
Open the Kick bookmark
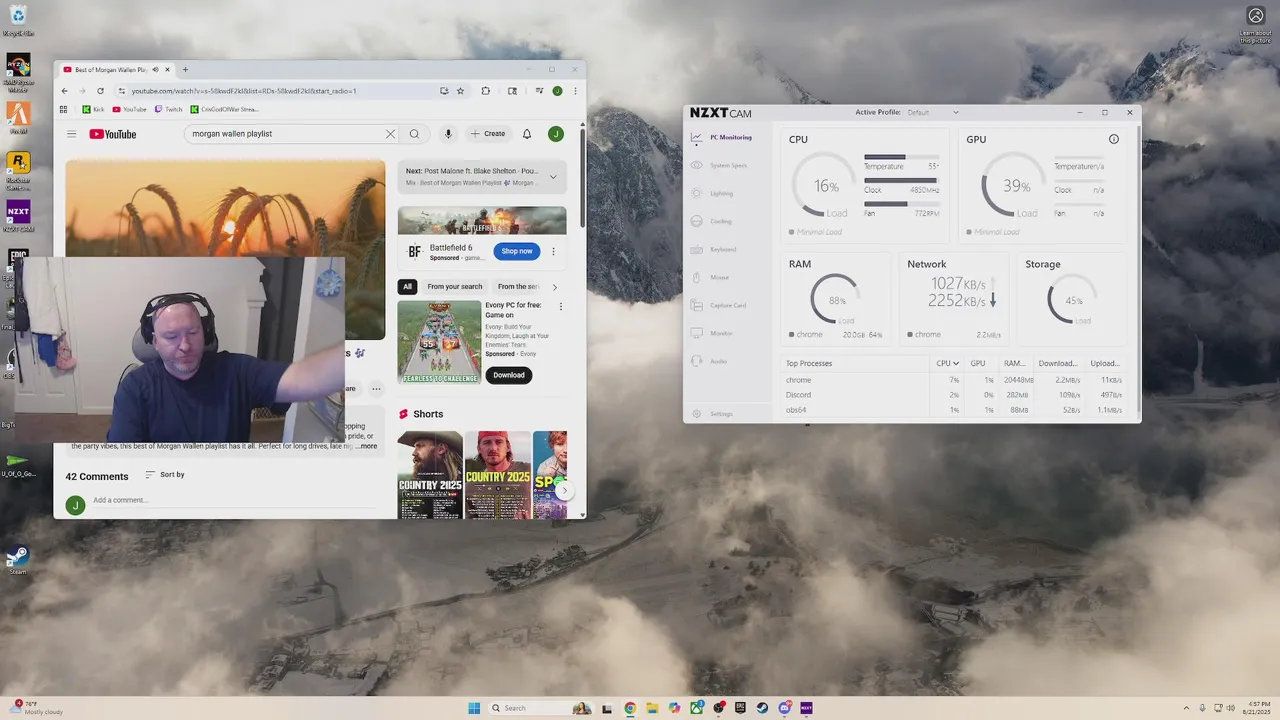pyautogui.click(x=93, y=109)
